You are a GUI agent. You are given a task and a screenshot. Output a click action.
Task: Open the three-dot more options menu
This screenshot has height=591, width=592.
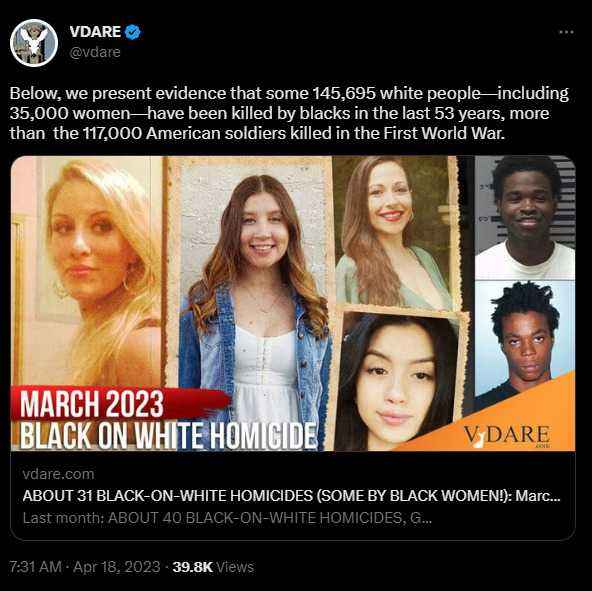point(566,32)
